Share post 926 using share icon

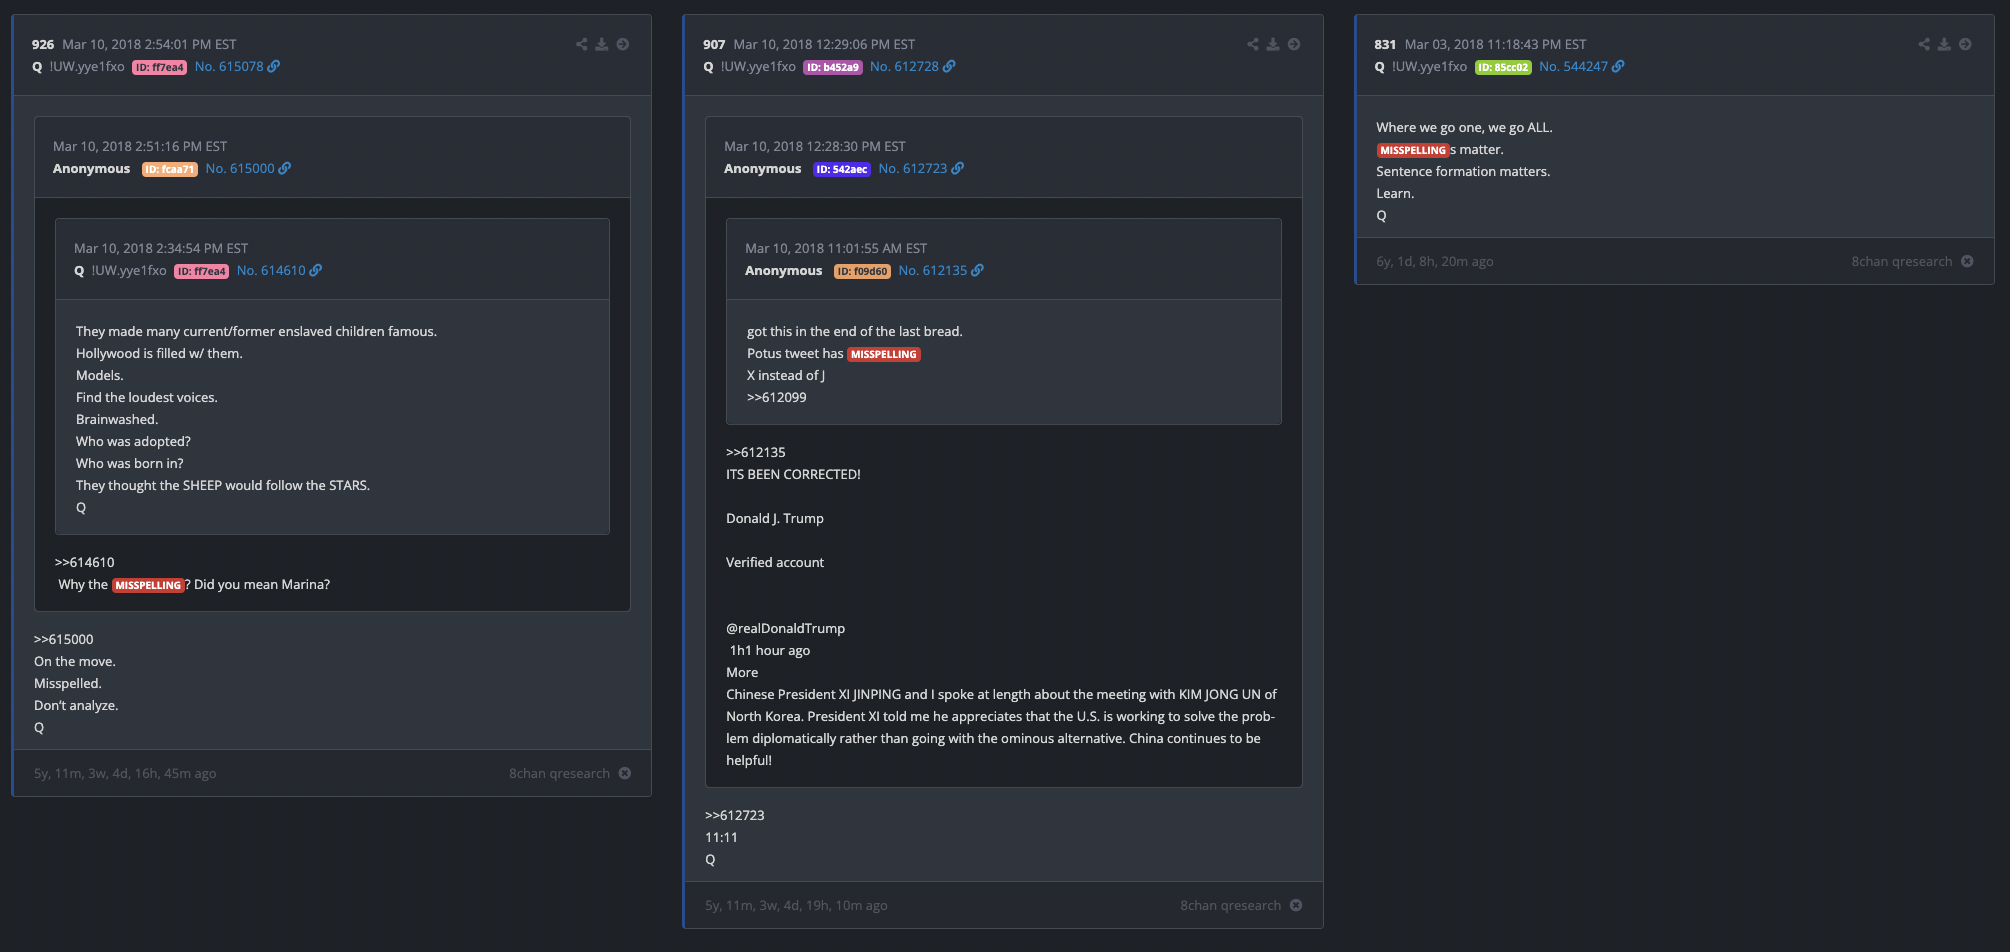pyautogui.click(x=581, y=44)
